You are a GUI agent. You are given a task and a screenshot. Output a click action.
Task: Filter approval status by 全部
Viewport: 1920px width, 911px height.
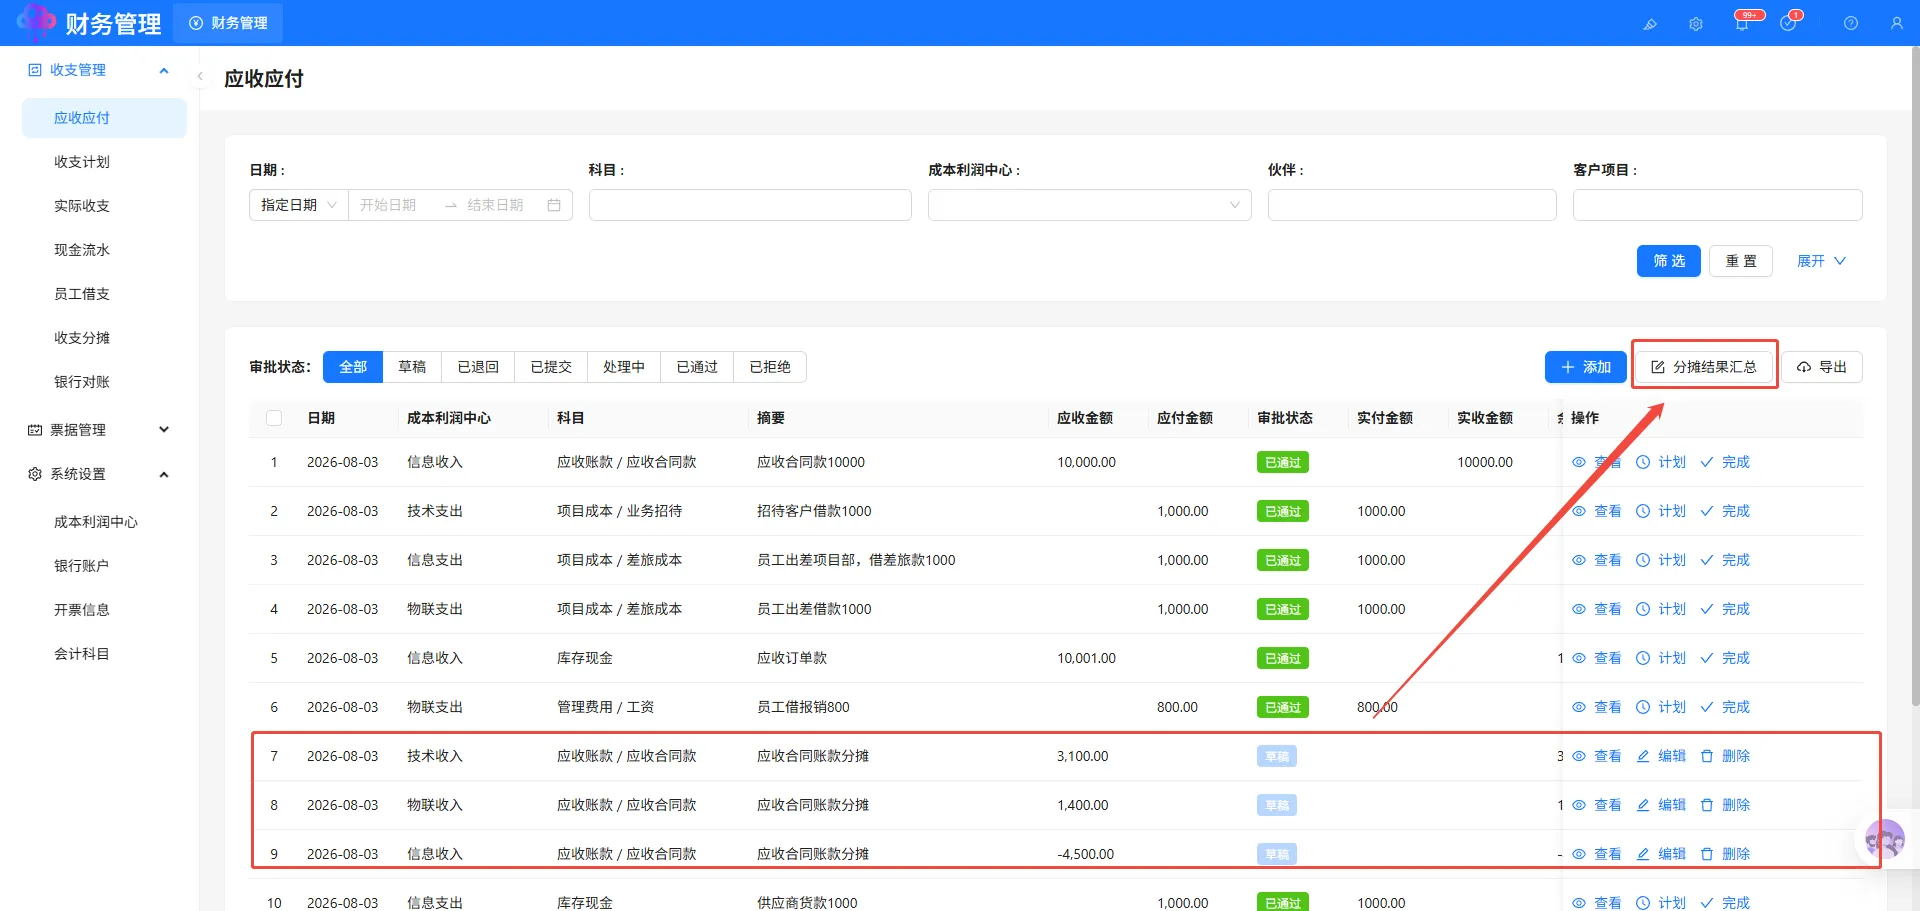point(353,367)
